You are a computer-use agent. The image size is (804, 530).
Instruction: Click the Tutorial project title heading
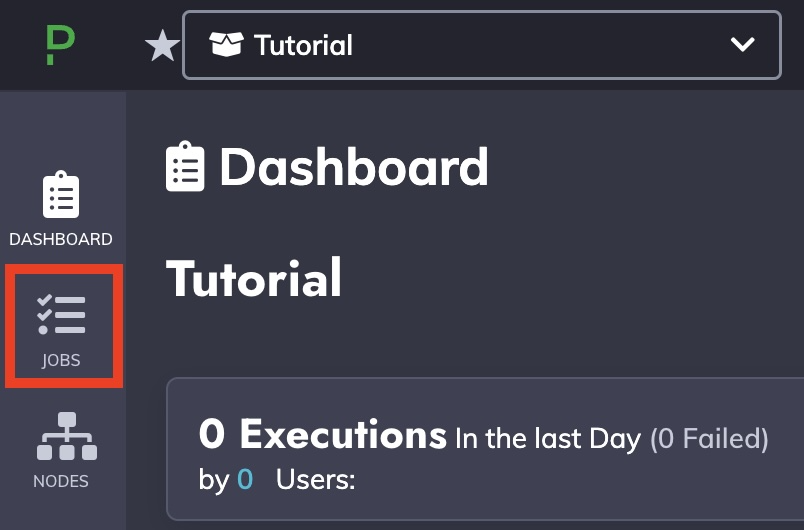pyautogui.click(x=254, y=279)
